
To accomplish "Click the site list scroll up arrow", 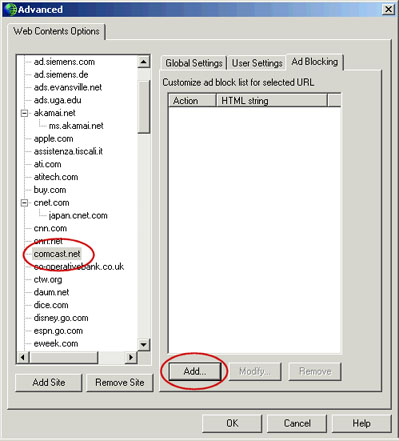I will pos(144,62).
